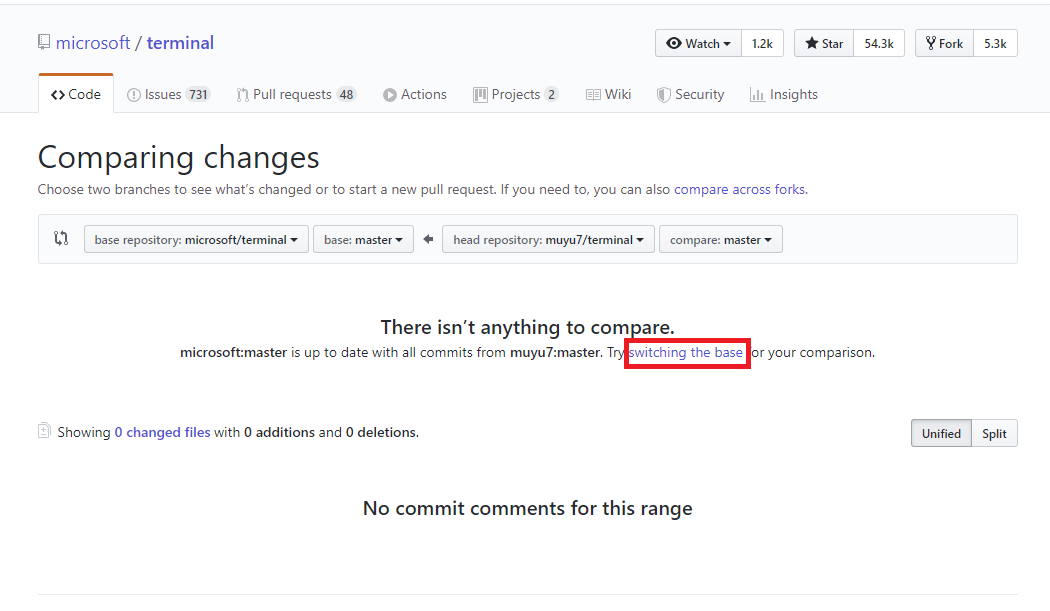Open the head repository muyu7/terminal dropdown

(x=548, y=240)
